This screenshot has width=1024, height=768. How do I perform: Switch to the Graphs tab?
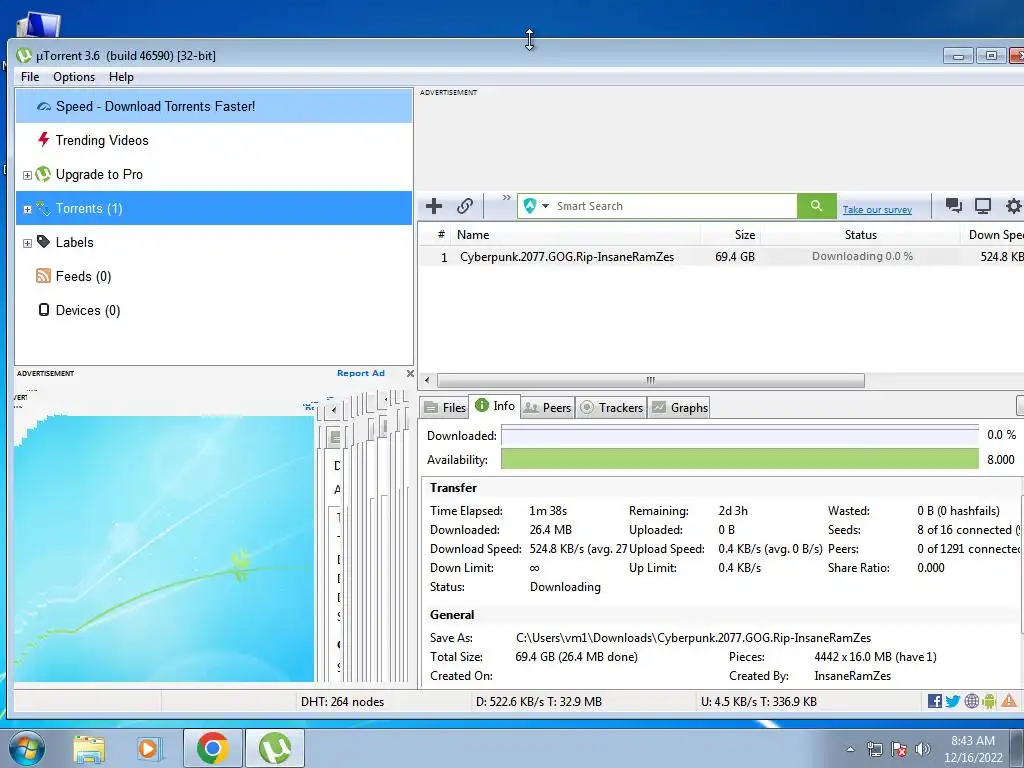click(680, 408)
